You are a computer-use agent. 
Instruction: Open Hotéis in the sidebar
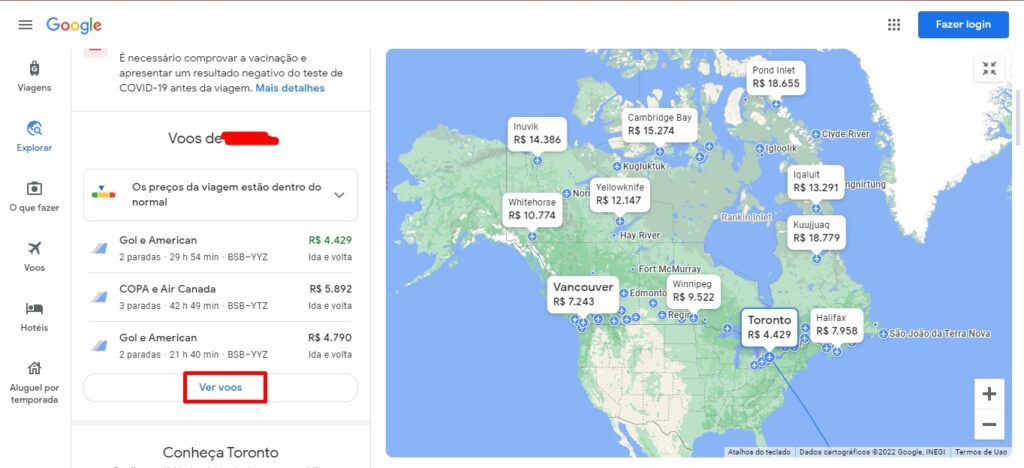click(34, 316)
